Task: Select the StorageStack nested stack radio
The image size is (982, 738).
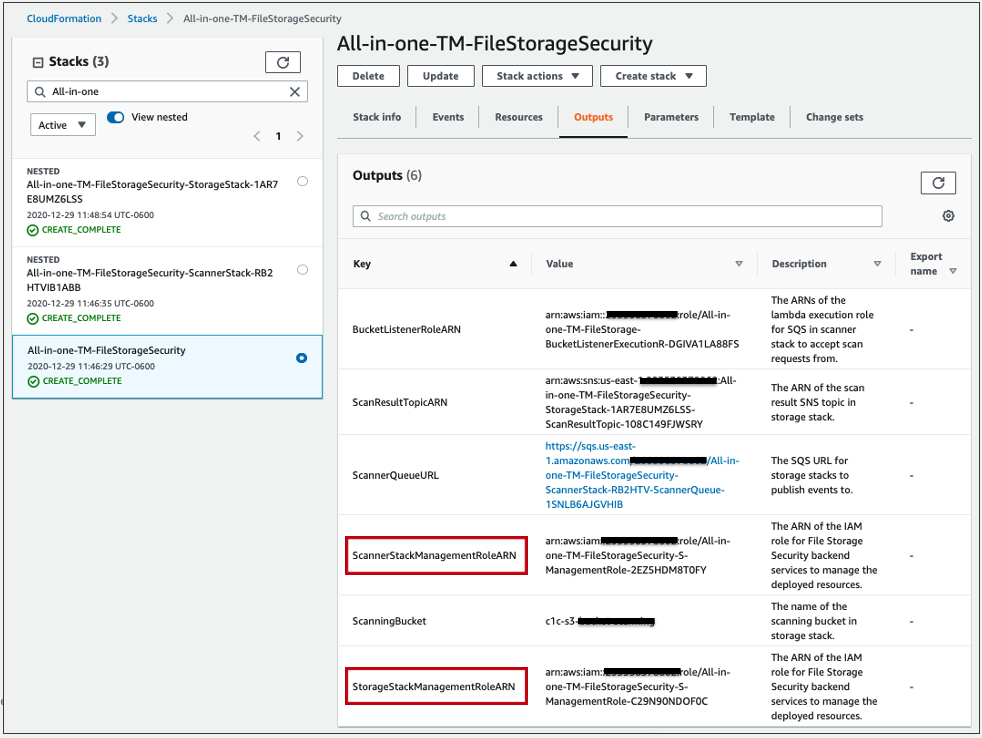Action: pos(302,181)
